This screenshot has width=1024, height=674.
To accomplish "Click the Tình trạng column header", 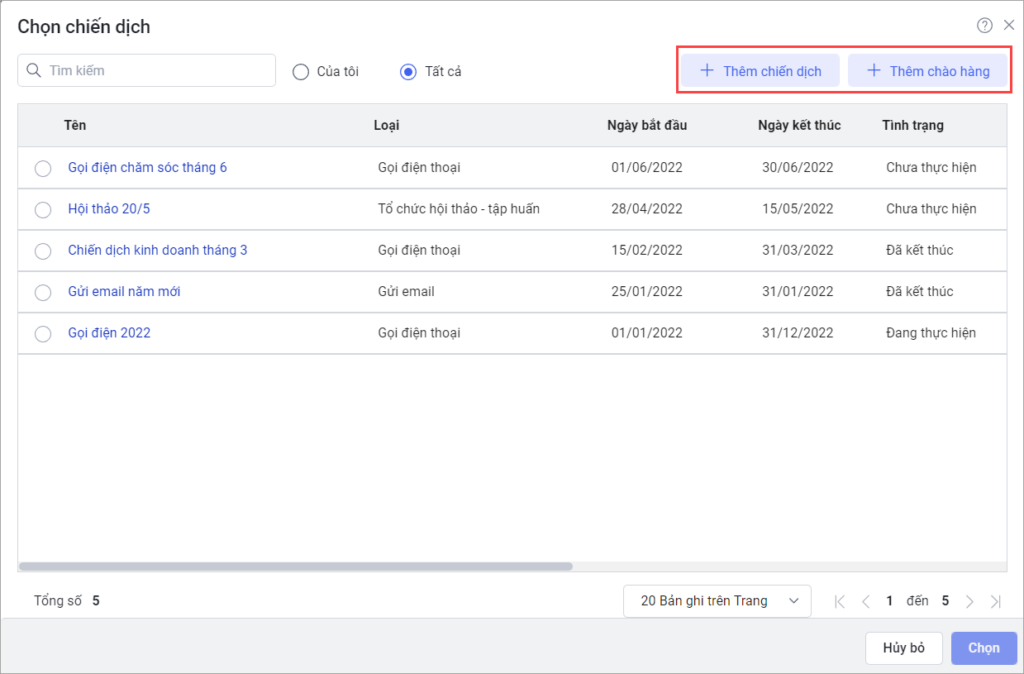I will click(x=912, y=125).
